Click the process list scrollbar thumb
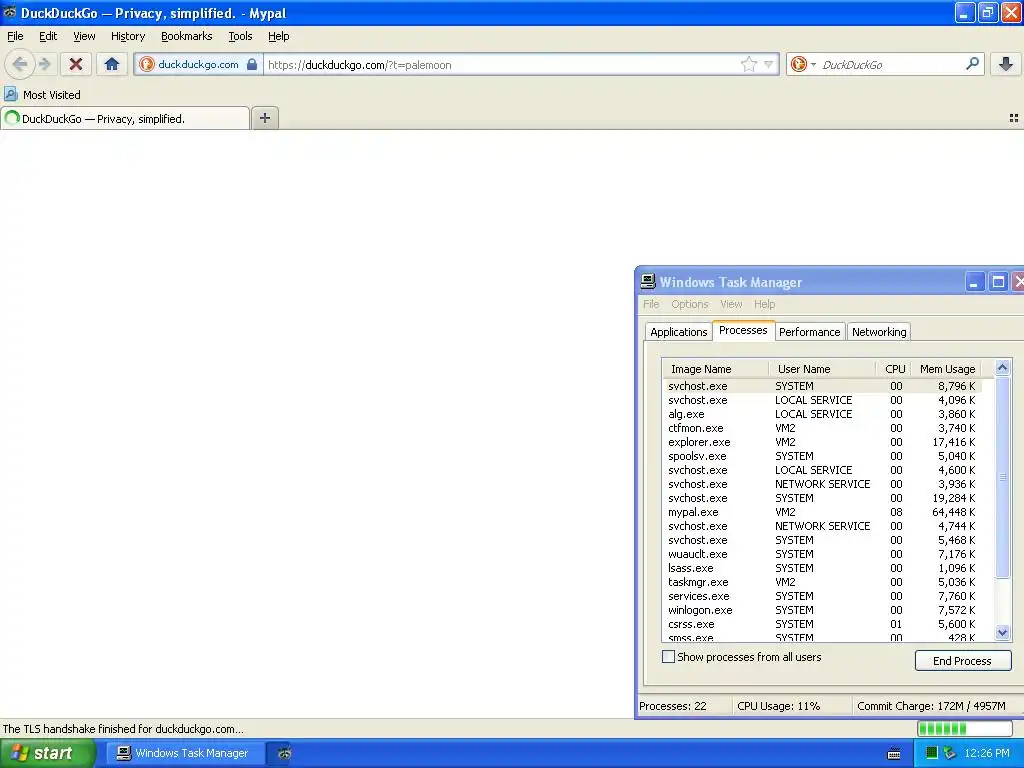Screen dimensions: 1024x768 pos(1002,477)
